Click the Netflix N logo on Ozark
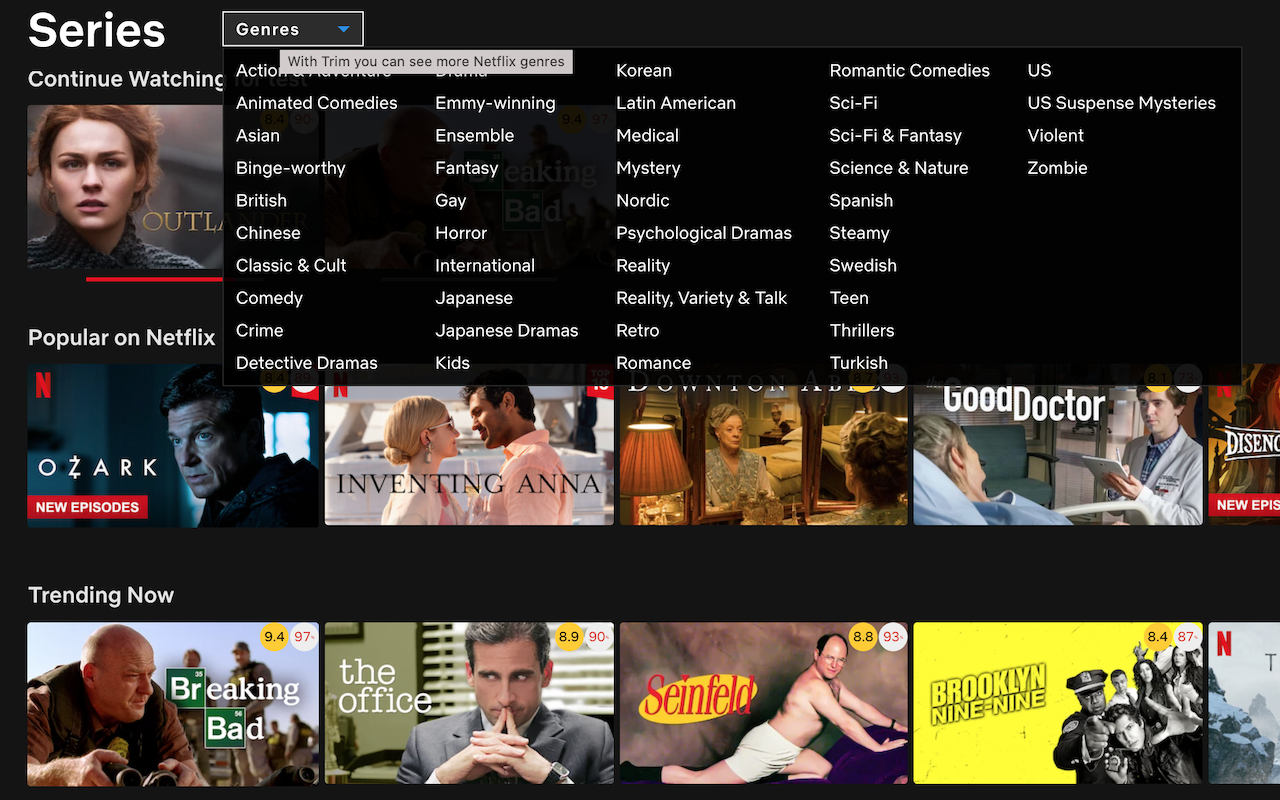Image resolution: width=1280 pixels, height=800 pixels. [43, 385]
